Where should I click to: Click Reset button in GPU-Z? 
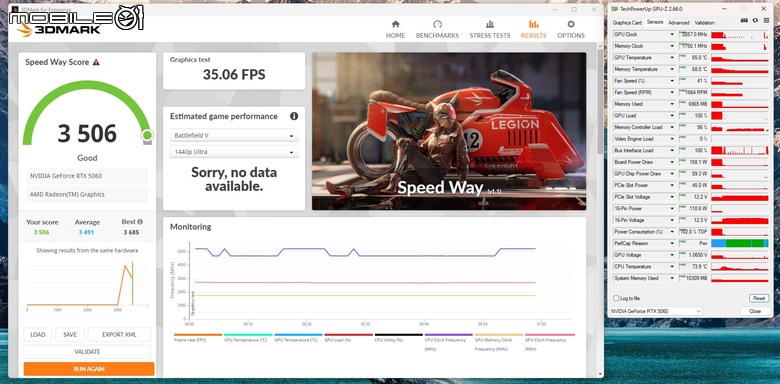click(759, 298)
